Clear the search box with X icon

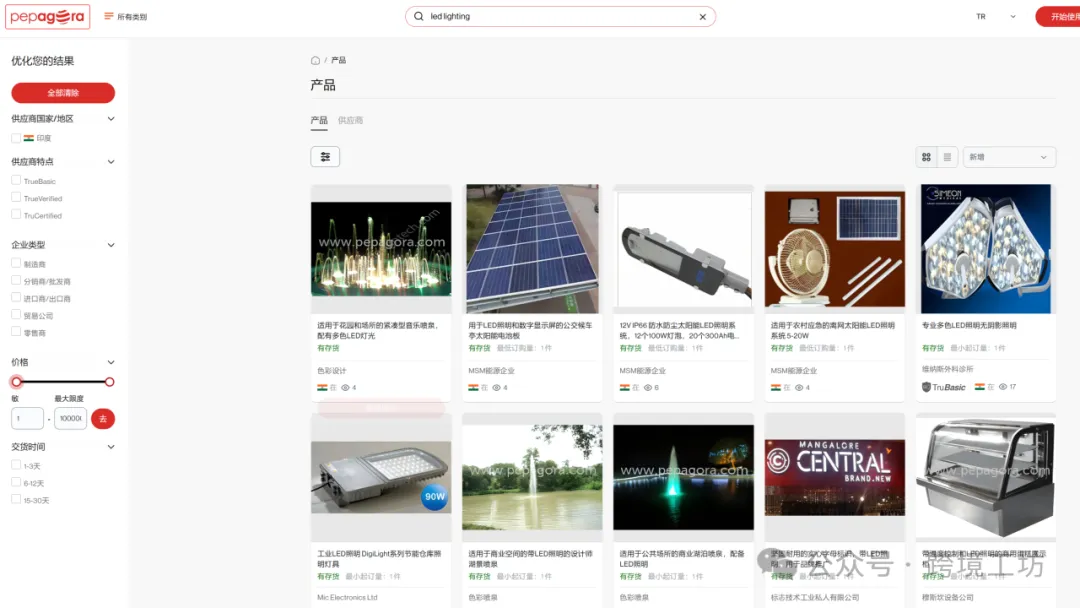[x=702, y=17]
